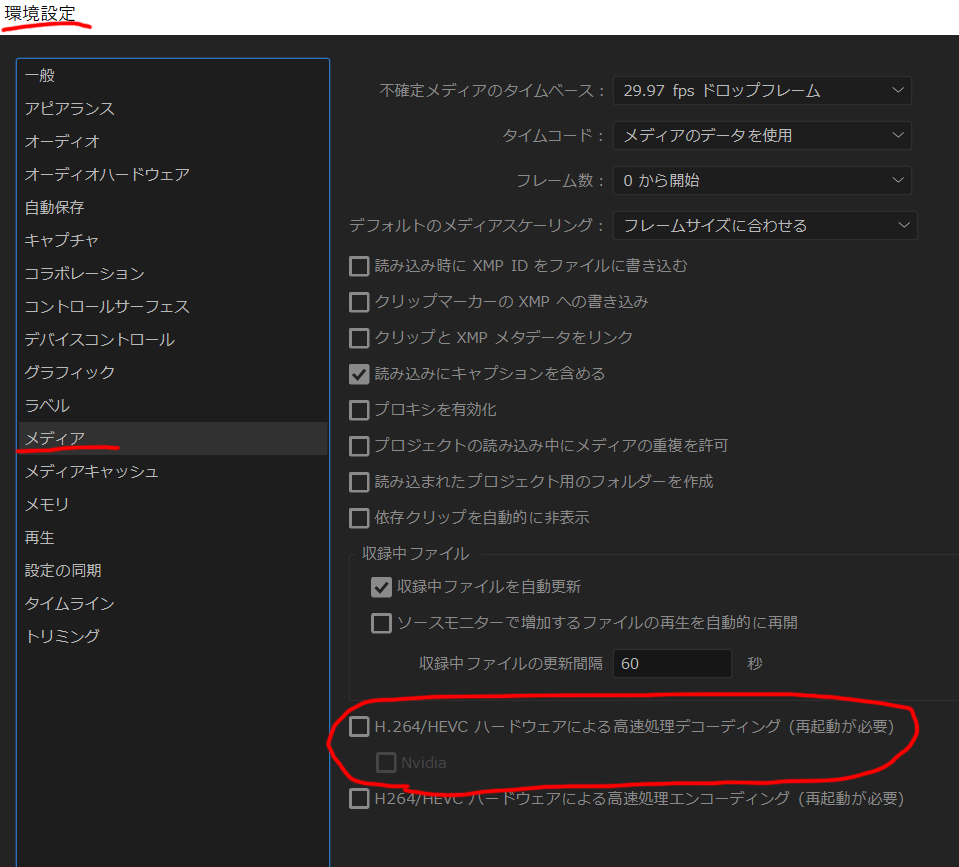Enable 読み込み時に XMP ID をファイルに書き込む
The image size is (959, 867).
click(359, 266)
